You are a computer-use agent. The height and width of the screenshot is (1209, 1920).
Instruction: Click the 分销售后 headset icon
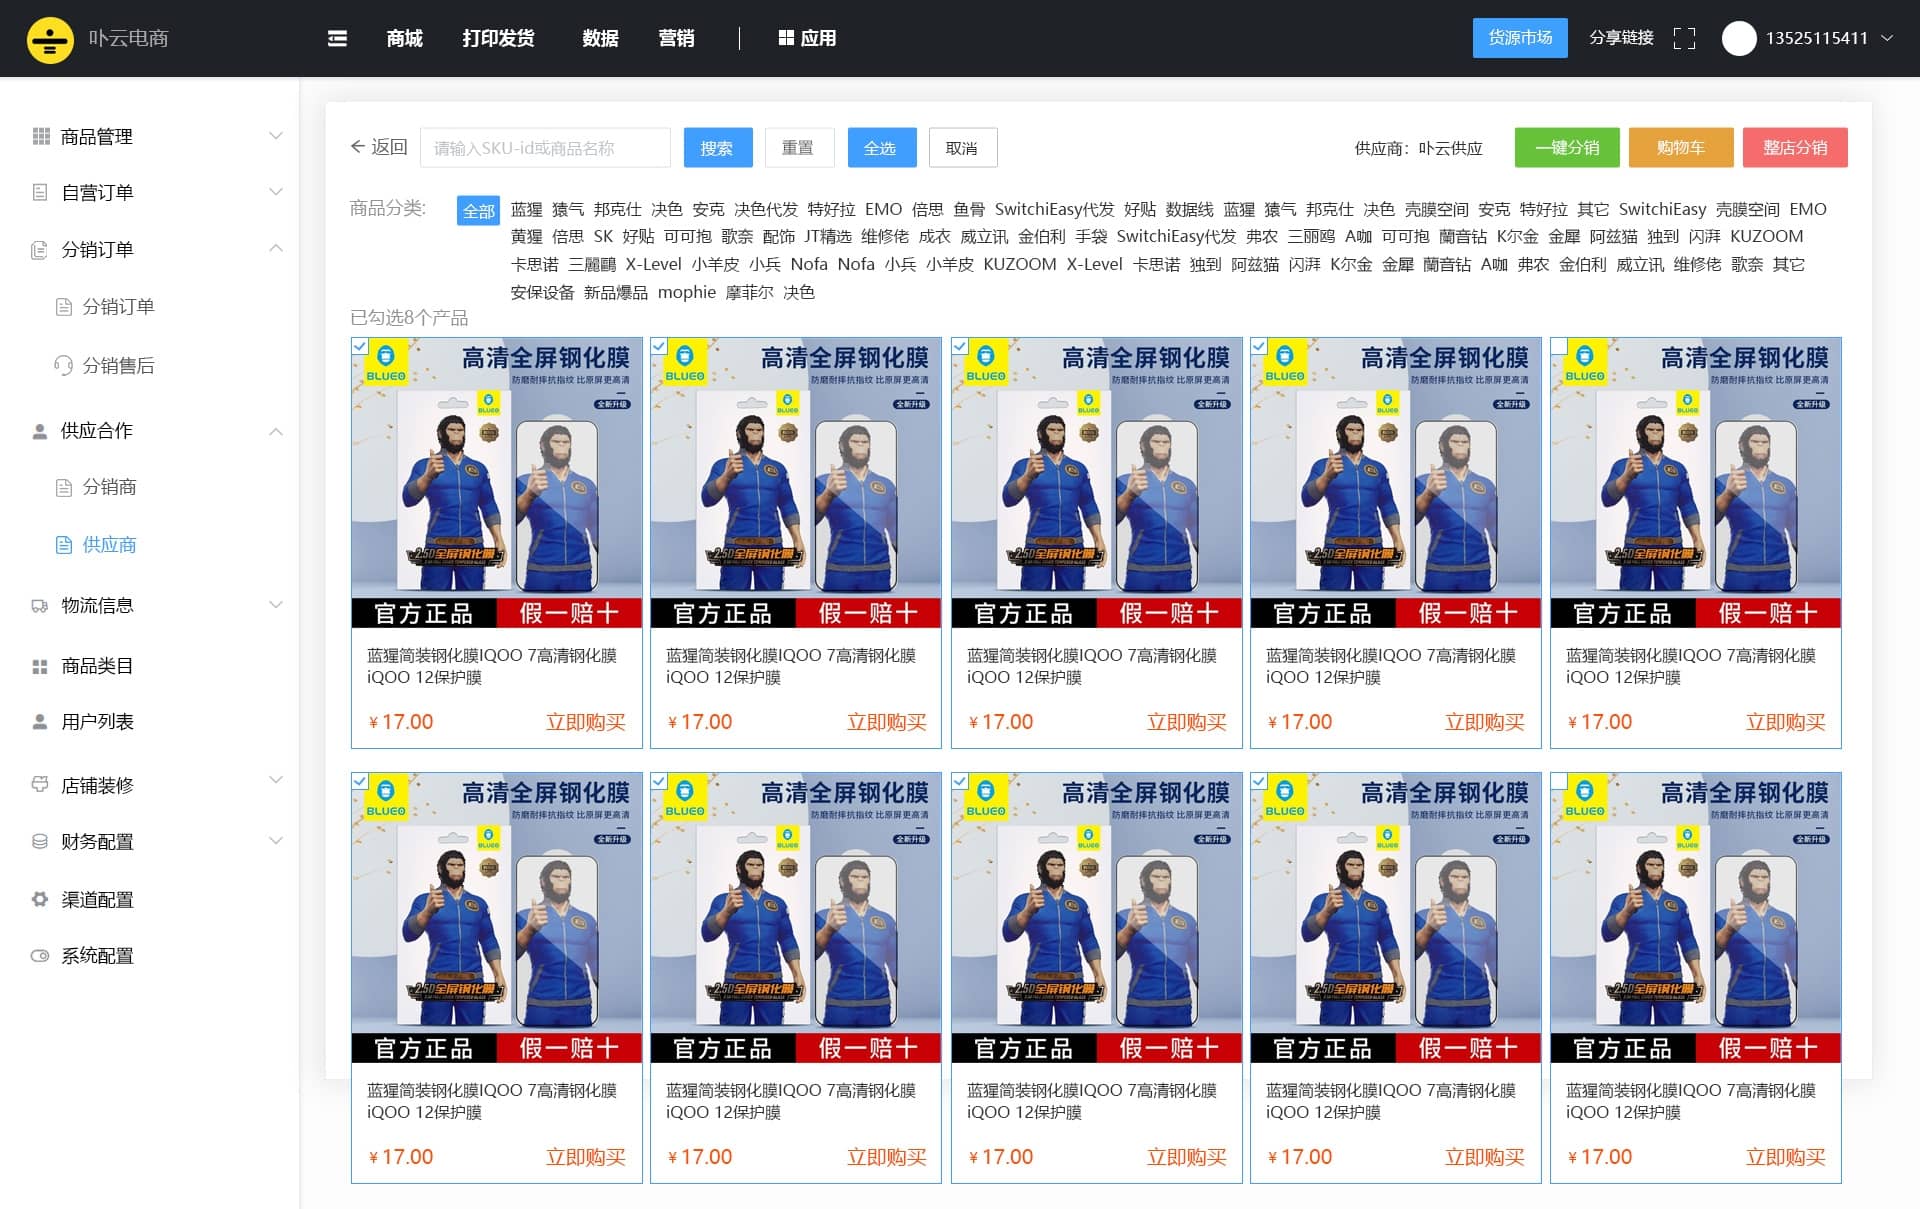63,365
